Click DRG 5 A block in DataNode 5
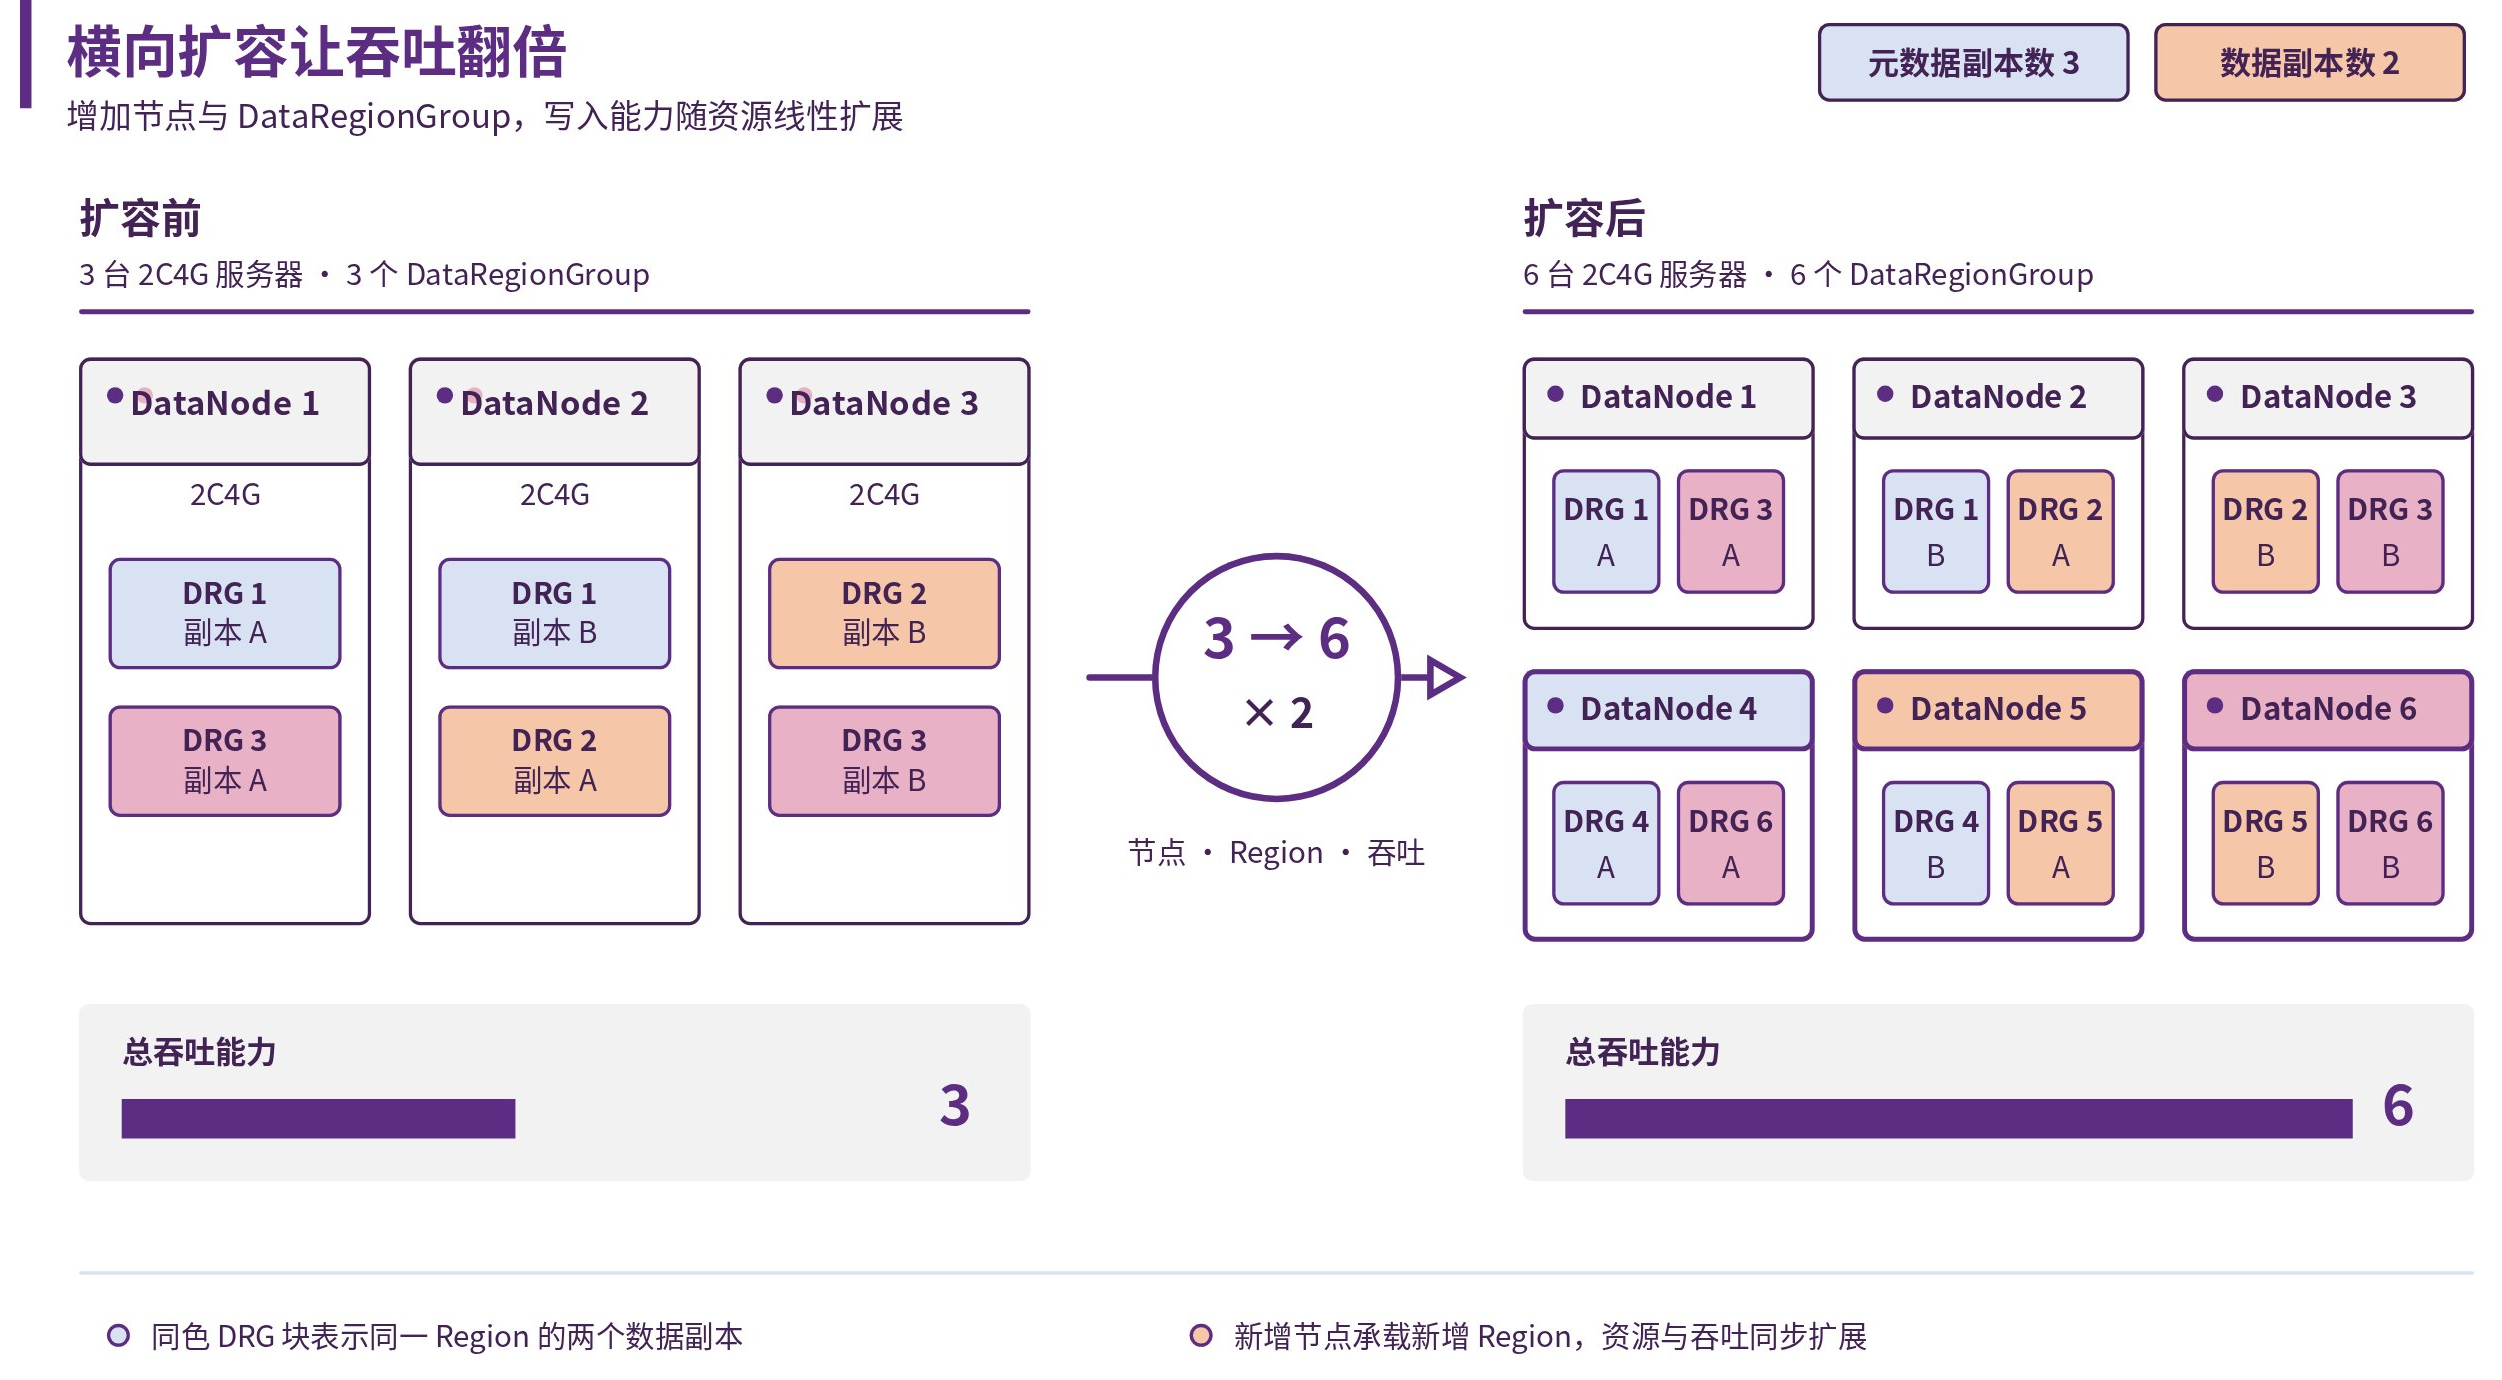Viewport: 2502px width, 1380px height. [x=2061, y=843]
